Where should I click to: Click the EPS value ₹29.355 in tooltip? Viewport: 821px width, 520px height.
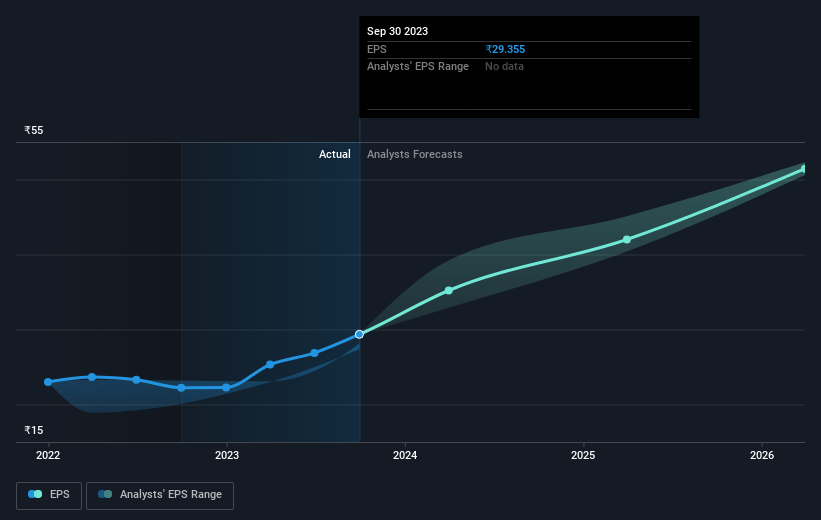[505, 49]
